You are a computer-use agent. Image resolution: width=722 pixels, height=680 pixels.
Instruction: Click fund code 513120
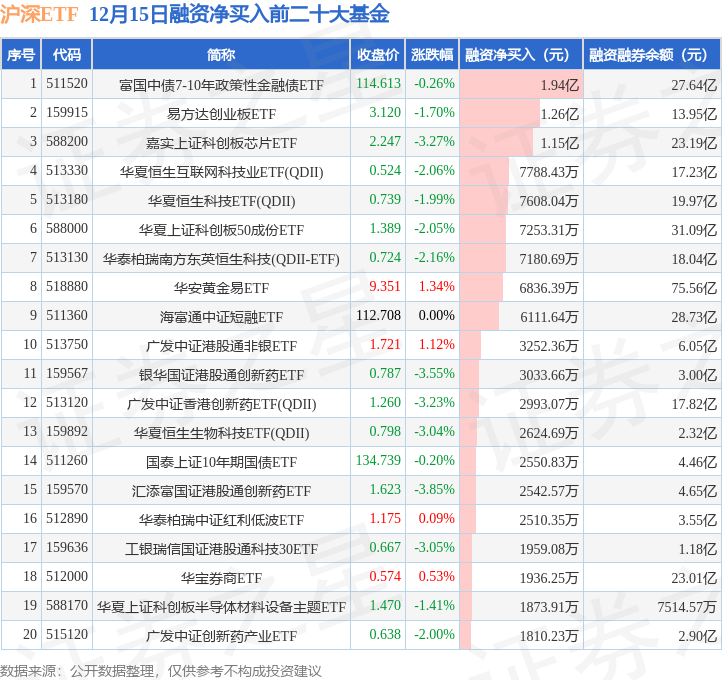tap(67, 402)
